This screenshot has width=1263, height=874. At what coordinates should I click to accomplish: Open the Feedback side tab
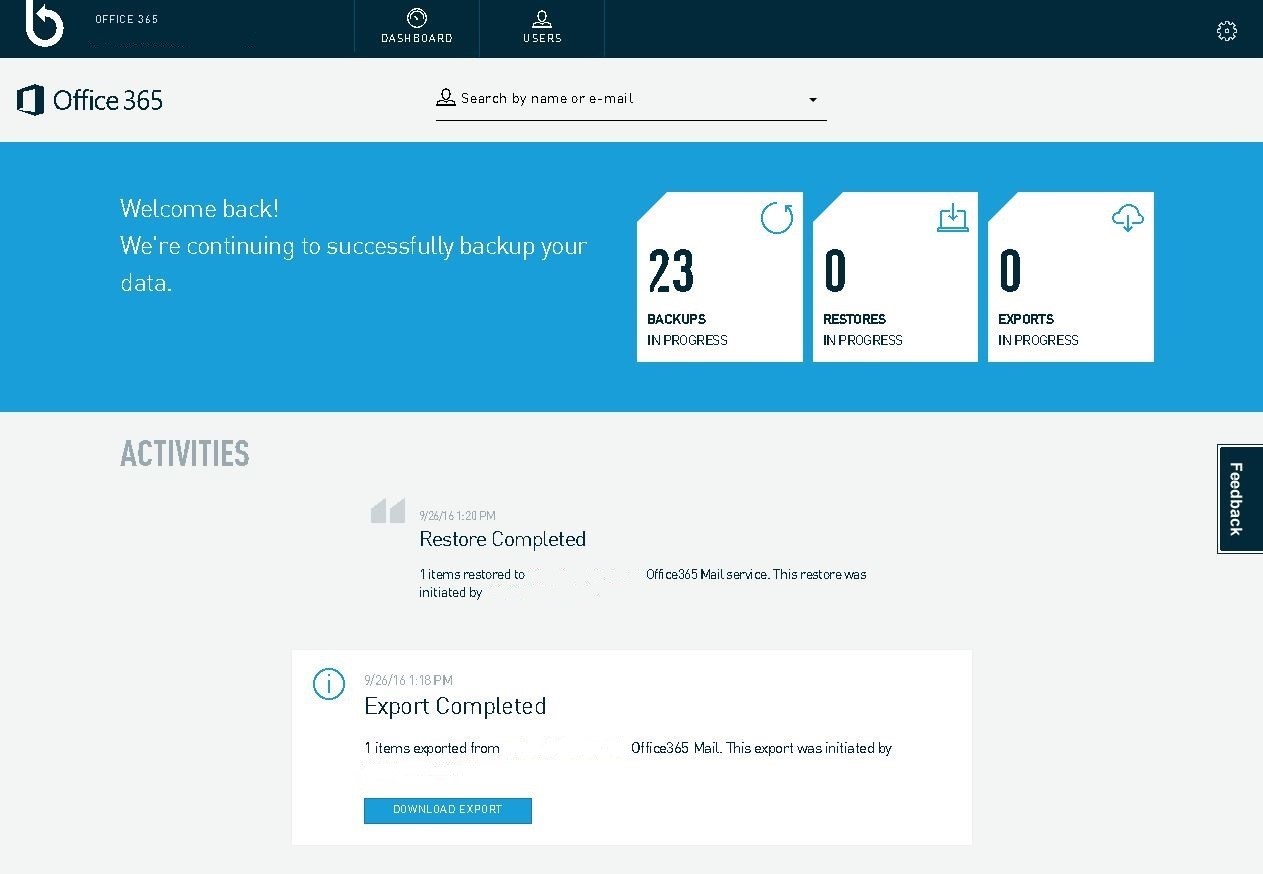point(1240,499)
